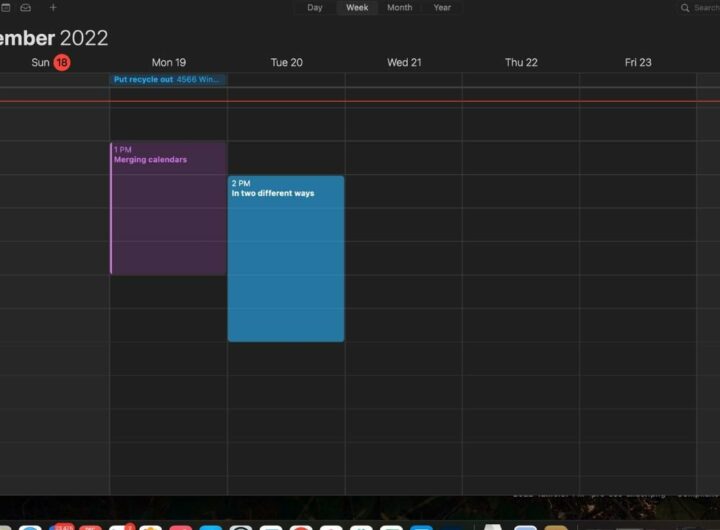Select the Thu 22 column header
The width and height of the screenshot is (720, 530).
521,62
